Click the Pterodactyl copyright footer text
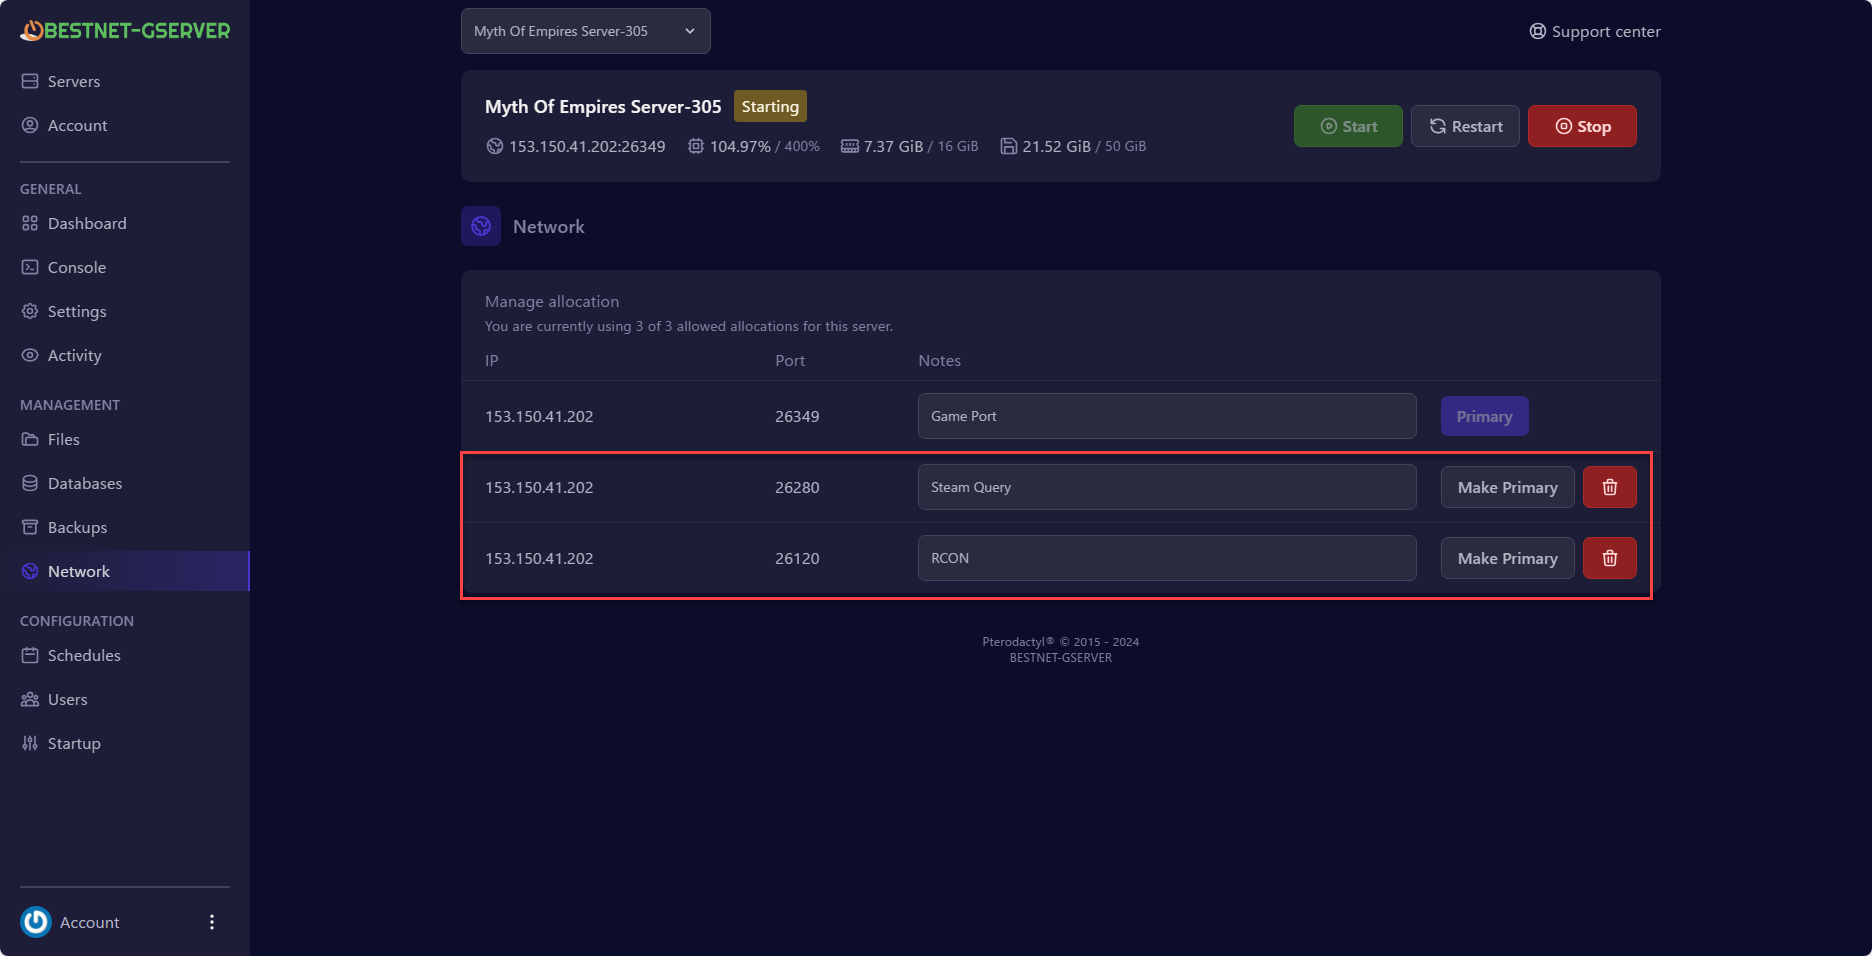The width and height of the screenshot is (1872, 956). [1061, 642]
